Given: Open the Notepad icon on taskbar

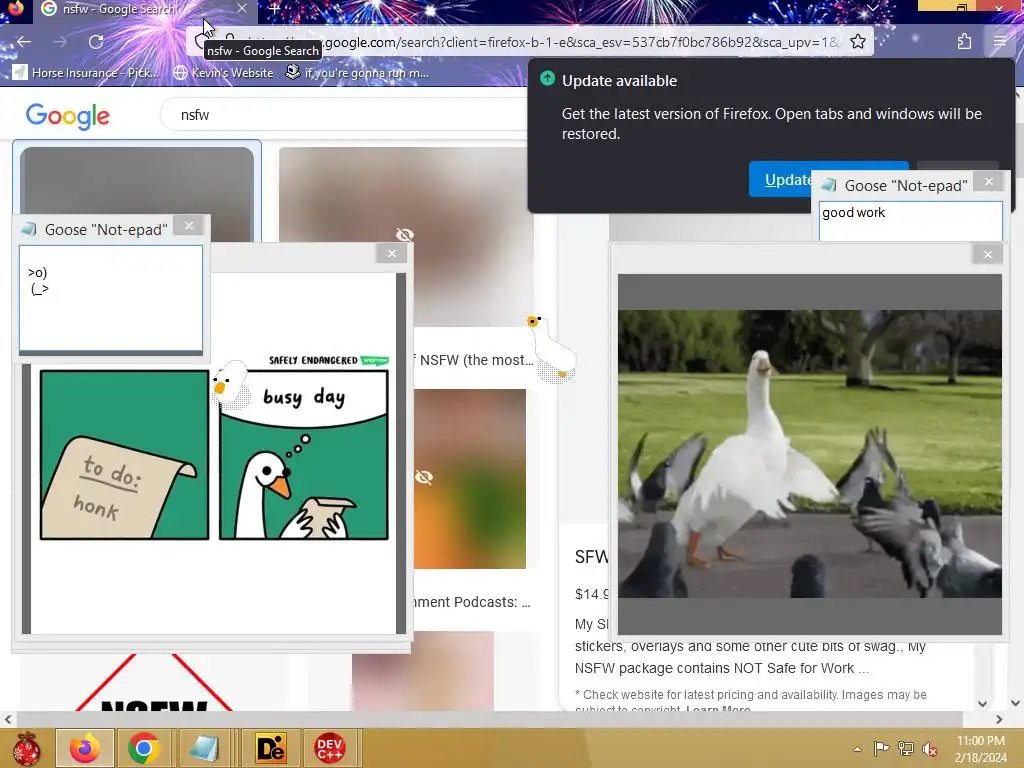Looking at the screenshot, I should pos(204,748).
